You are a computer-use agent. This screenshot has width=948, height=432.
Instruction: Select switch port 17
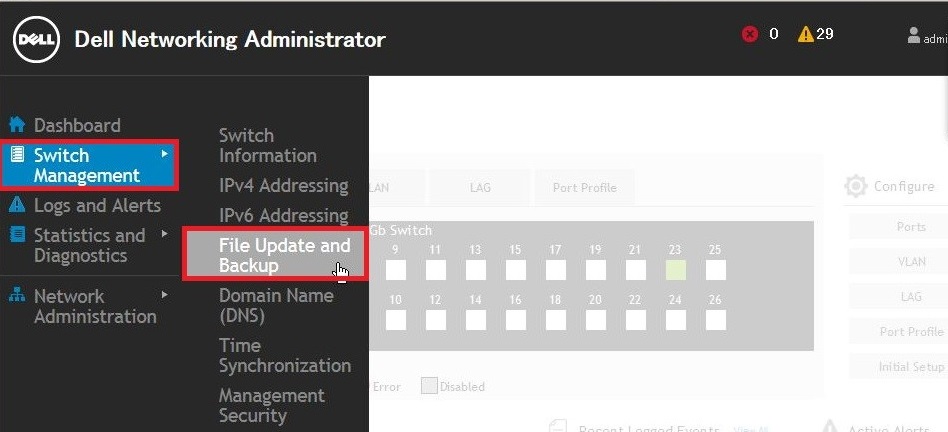[x=556, y=270]
